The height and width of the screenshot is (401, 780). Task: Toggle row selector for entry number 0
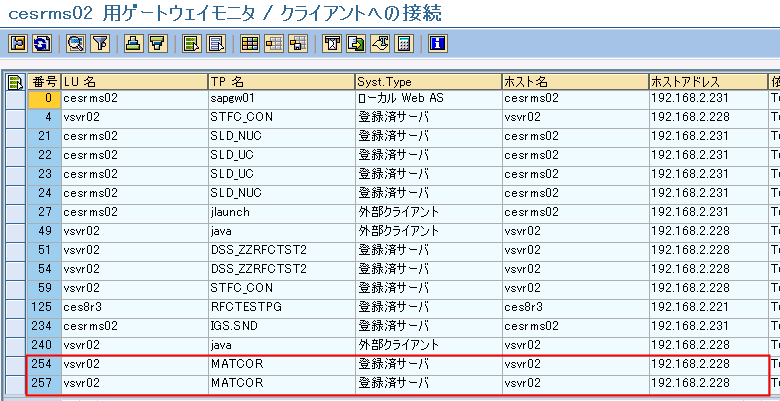pos(15,99)
